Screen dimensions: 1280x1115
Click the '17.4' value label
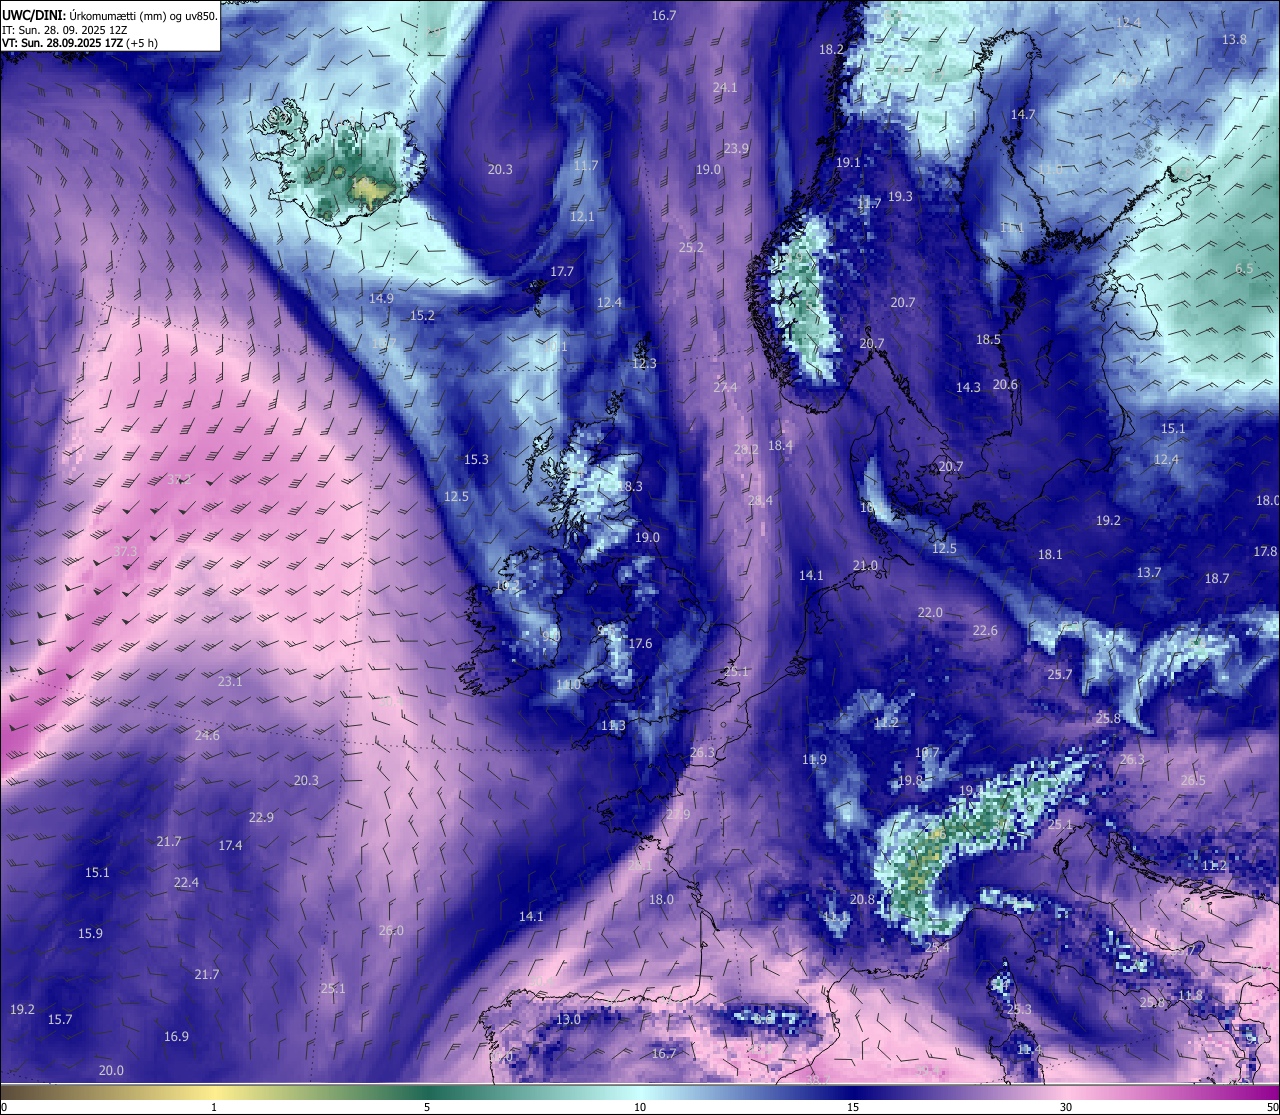(x=230, y=845)
